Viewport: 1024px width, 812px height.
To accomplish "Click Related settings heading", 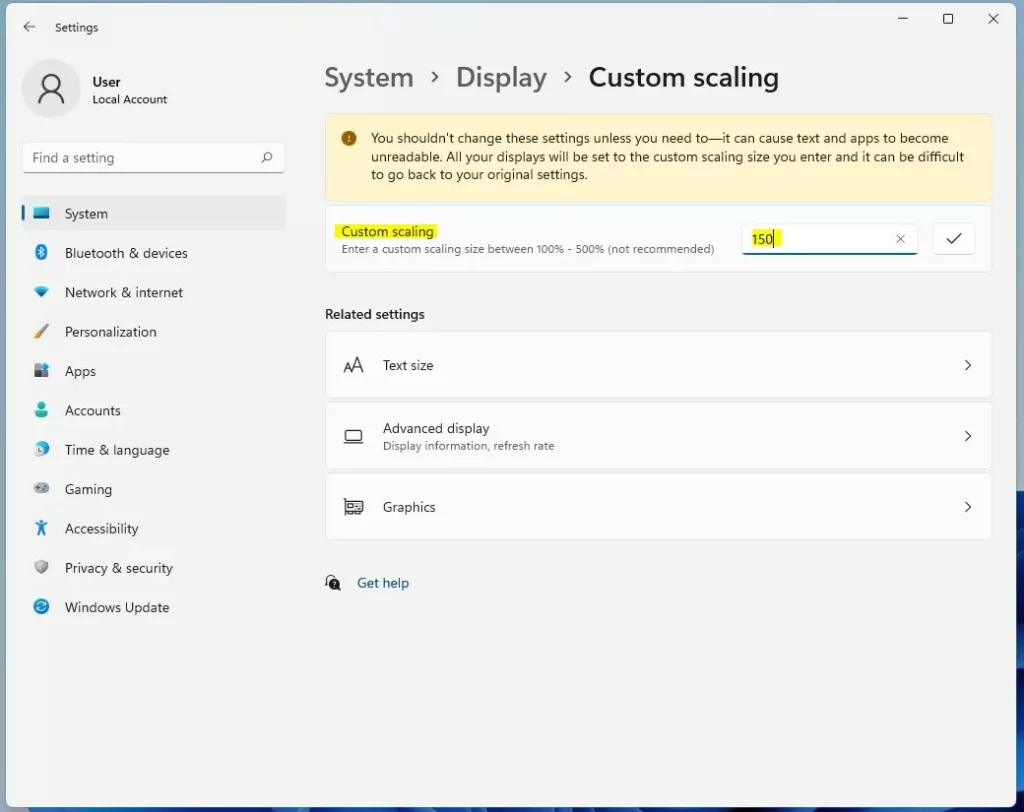I will pyautogui.click(x=375, y=314).
